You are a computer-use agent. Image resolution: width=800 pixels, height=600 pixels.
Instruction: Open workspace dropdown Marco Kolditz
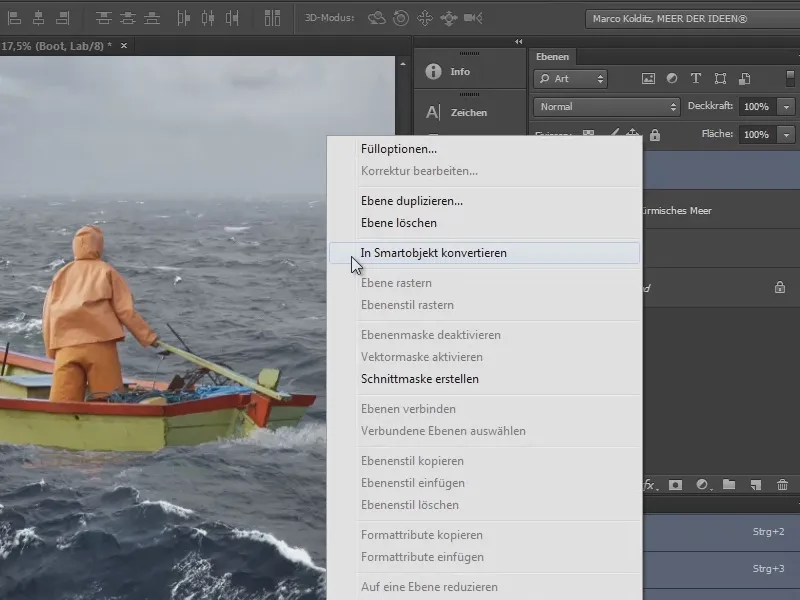pyautogui.click(x=692, y=19)
